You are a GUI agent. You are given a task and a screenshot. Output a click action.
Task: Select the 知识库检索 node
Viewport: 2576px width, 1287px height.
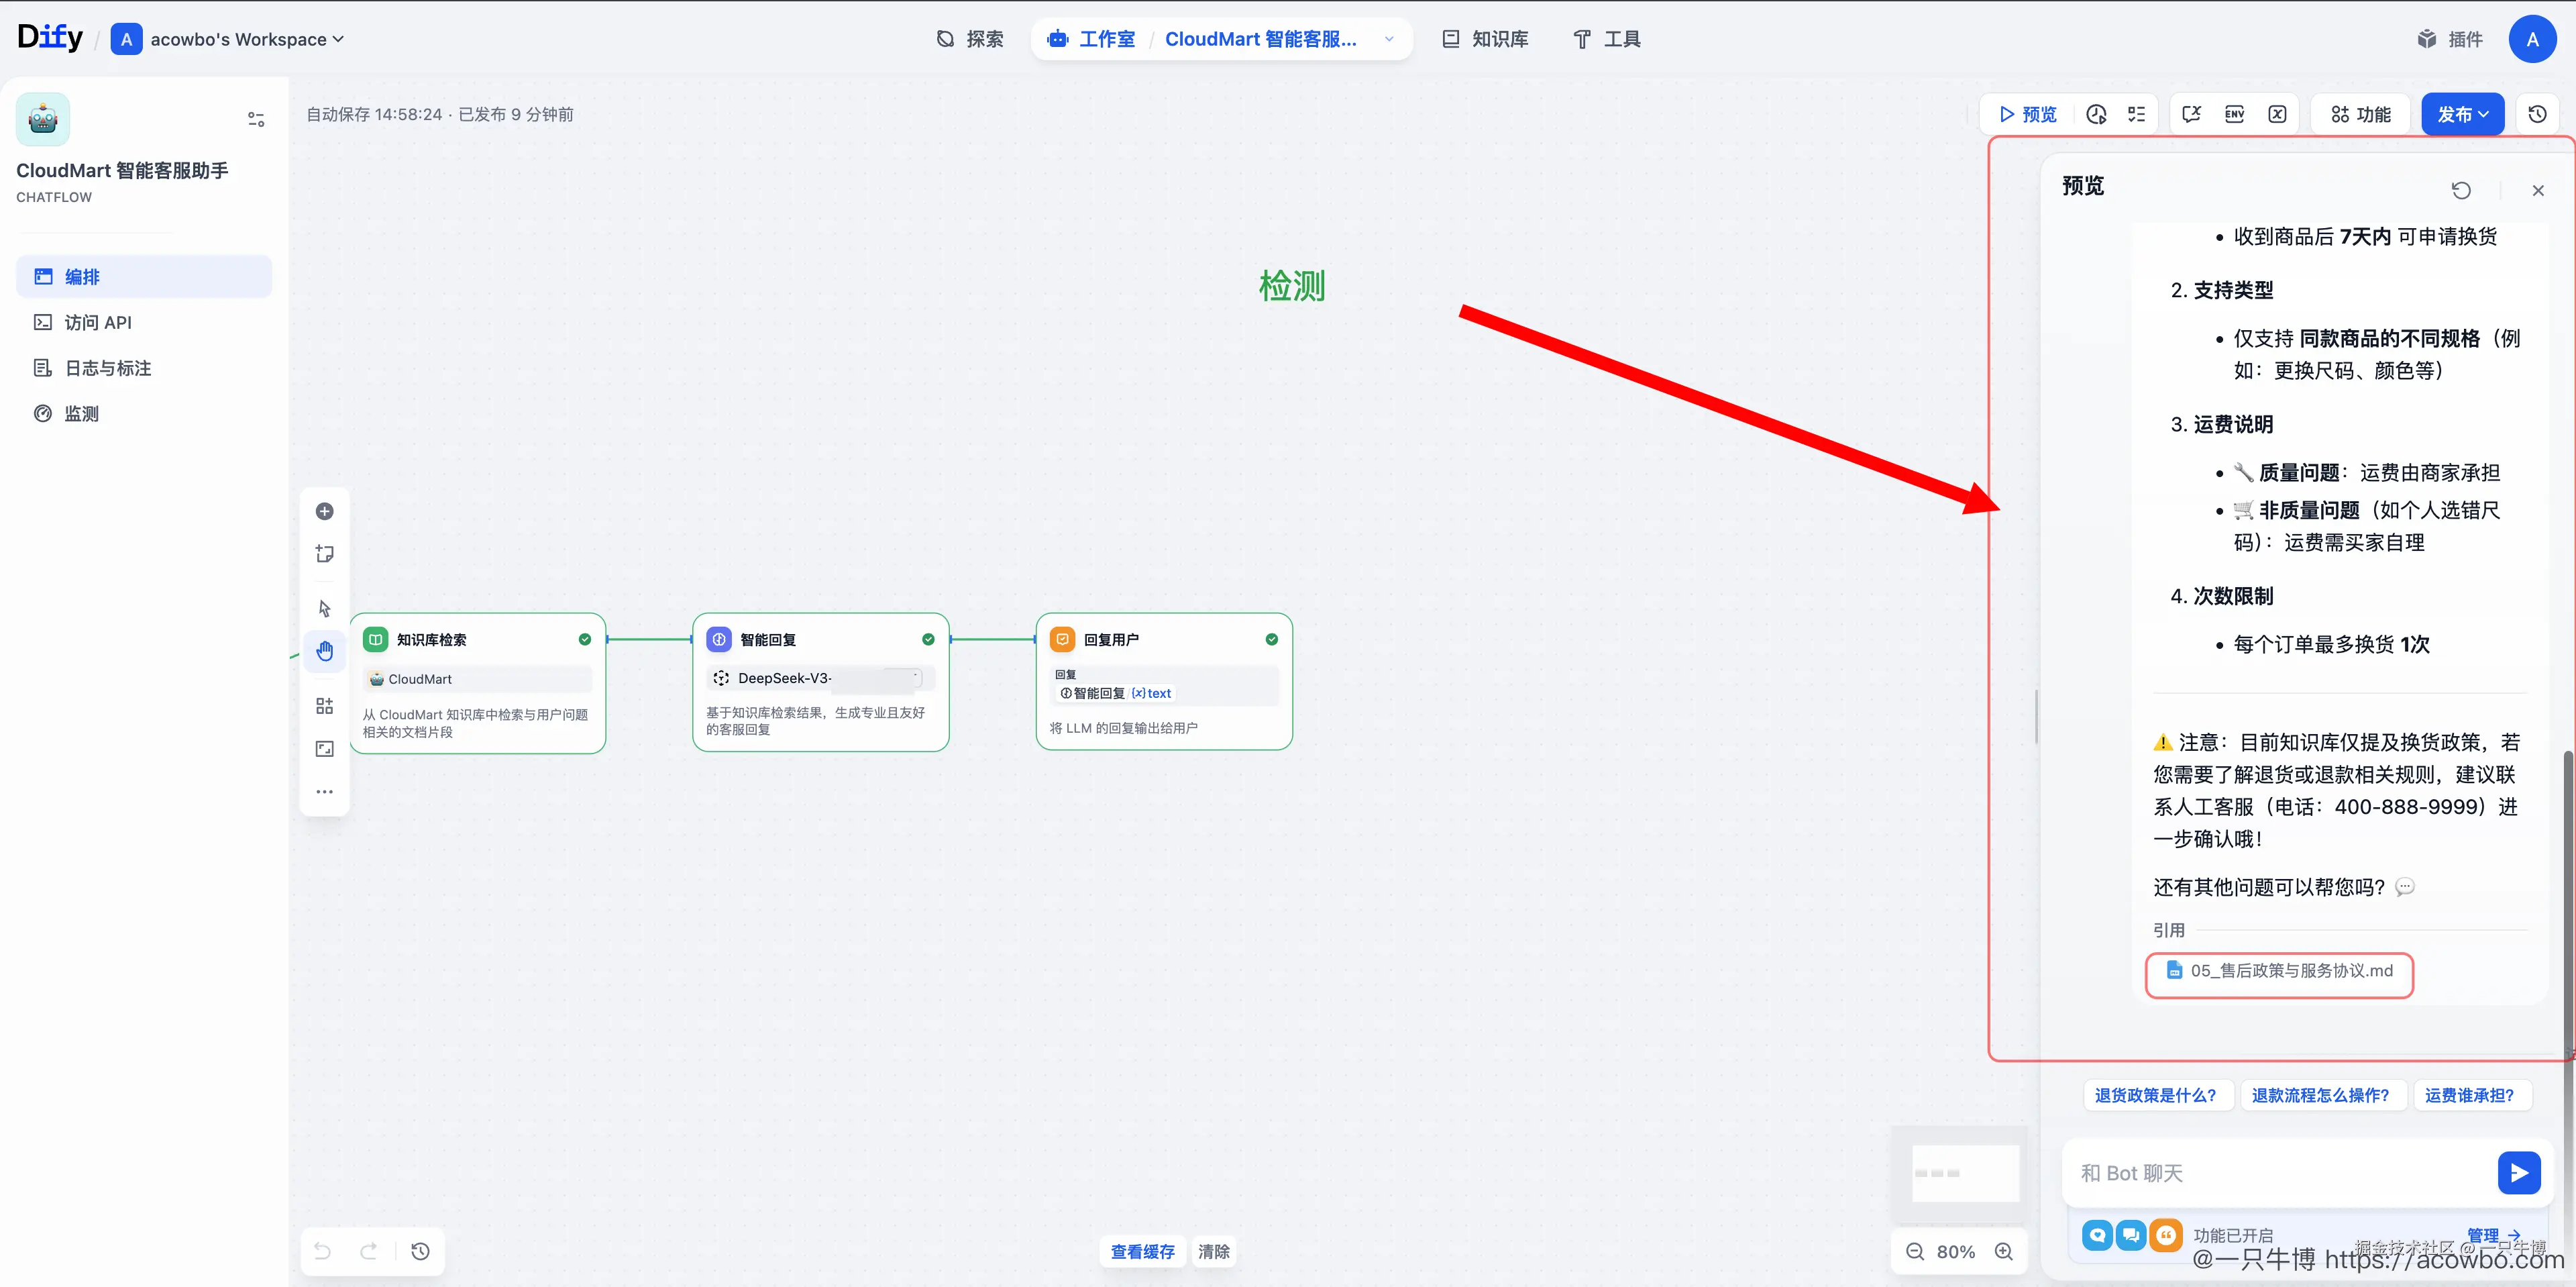coord(478,683)
